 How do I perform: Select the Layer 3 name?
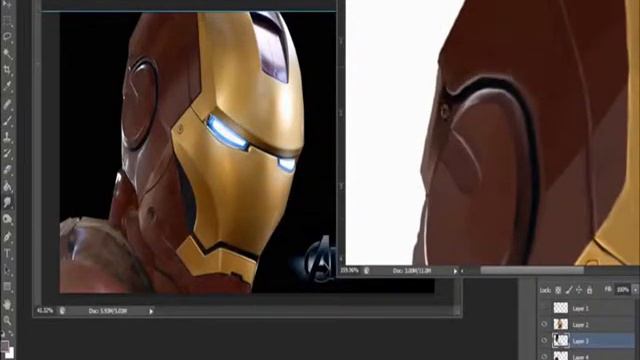pos(580,341)
